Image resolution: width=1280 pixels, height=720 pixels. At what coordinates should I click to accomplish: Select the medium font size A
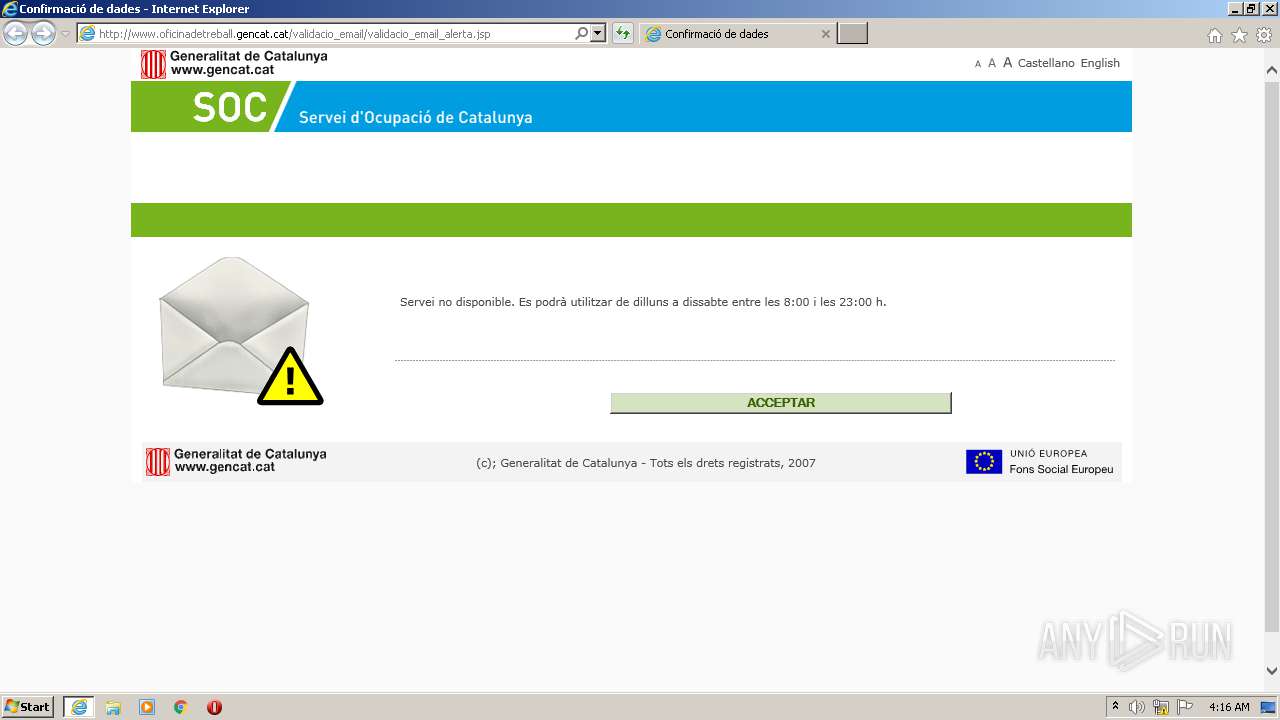992,63
